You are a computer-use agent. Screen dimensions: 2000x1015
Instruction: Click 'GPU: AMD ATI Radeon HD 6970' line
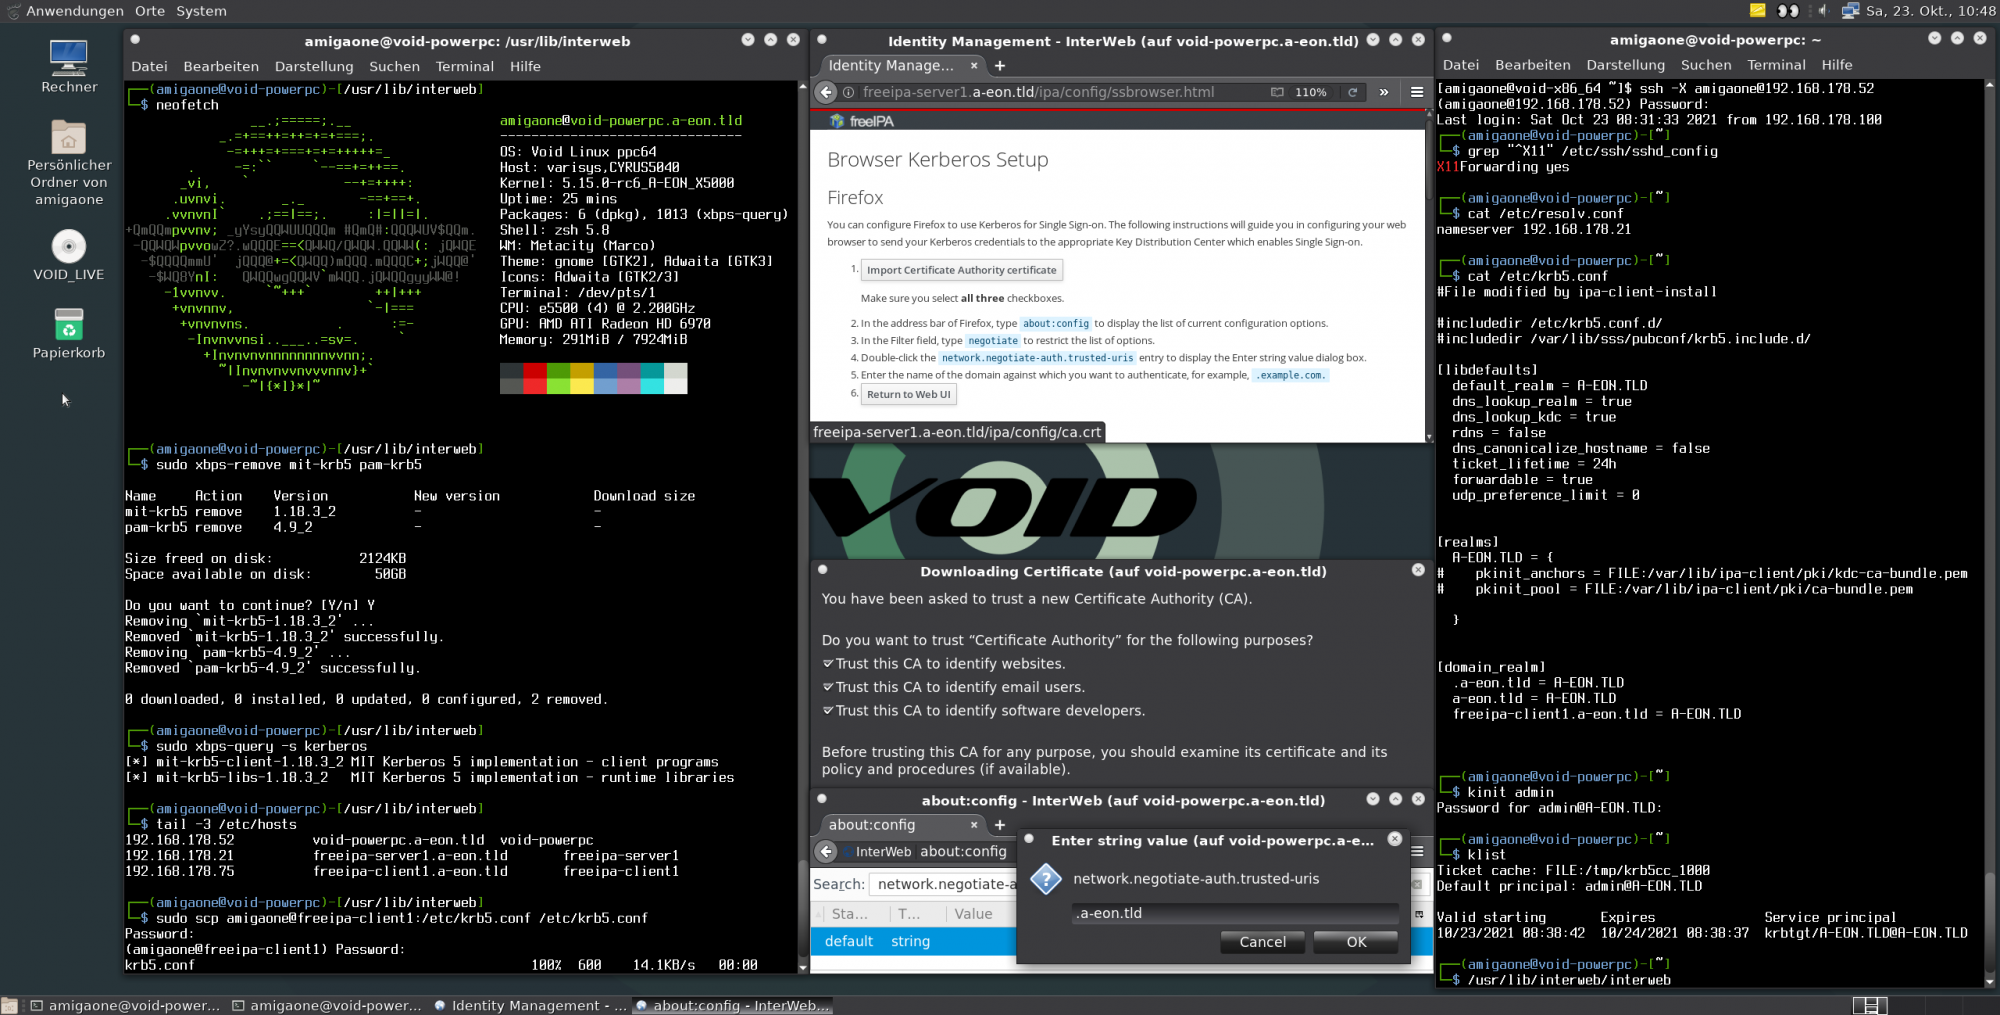pyautogui.click(x=605, y=324)
